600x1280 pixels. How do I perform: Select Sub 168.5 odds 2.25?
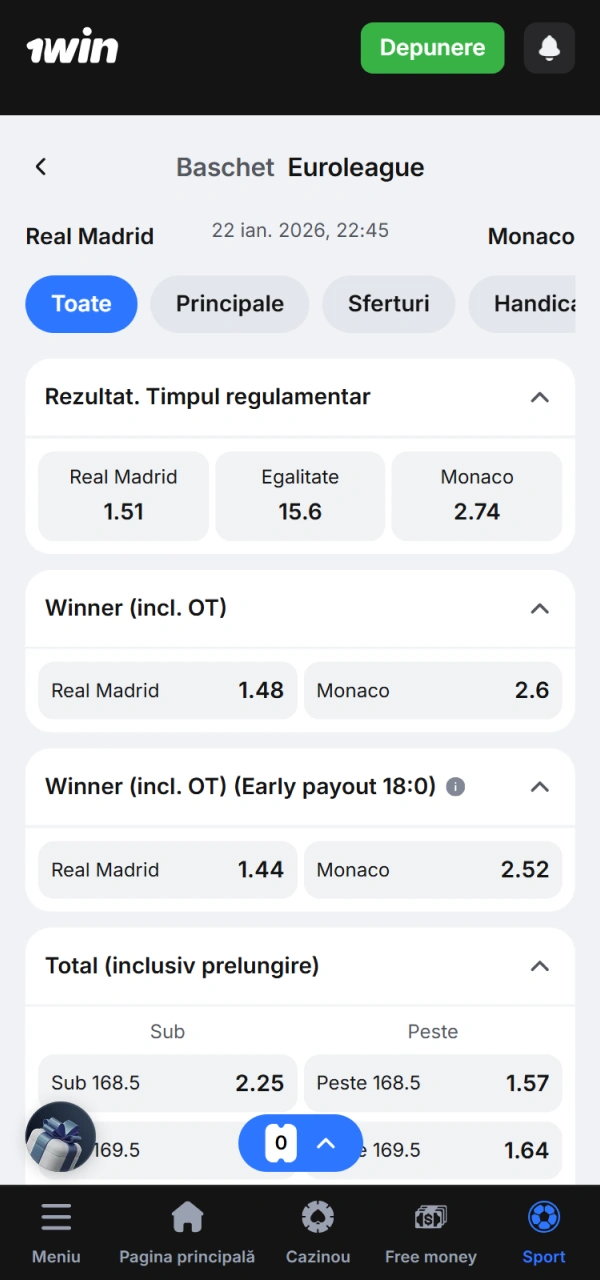point(167,1083)
